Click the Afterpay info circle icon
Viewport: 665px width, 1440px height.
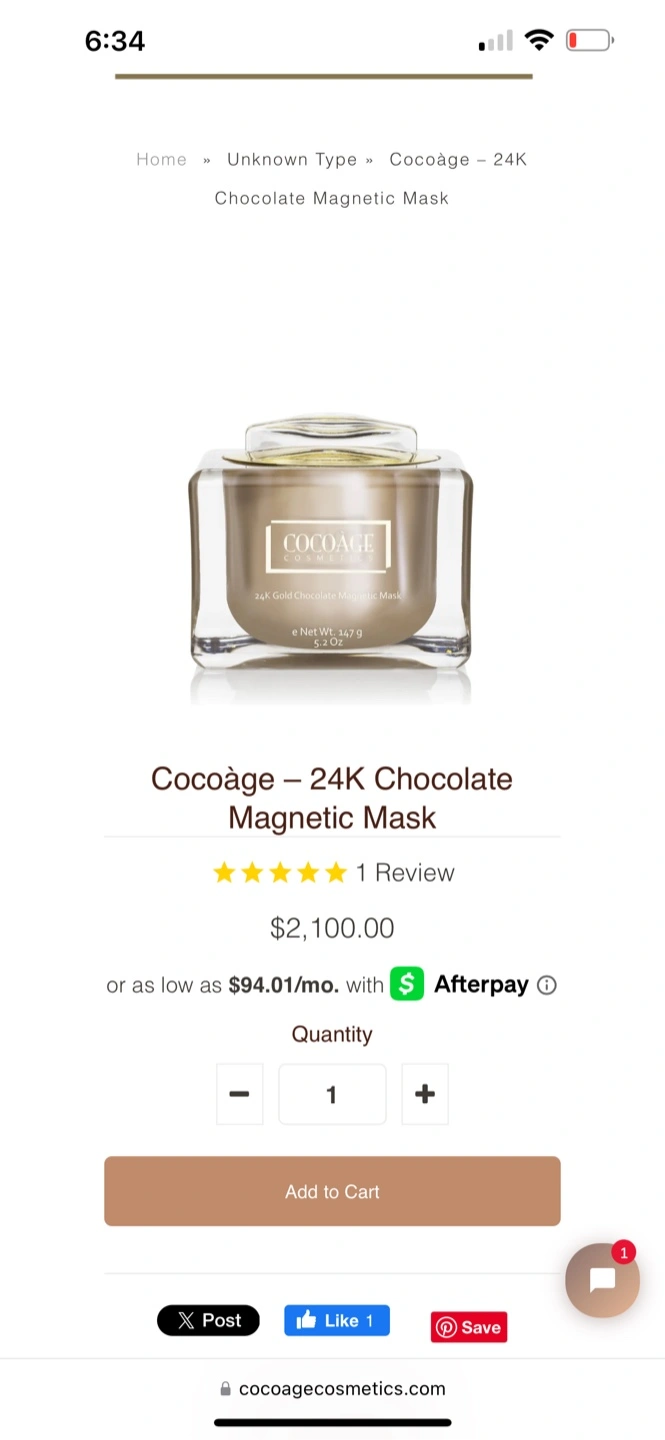click(x=547, y=985)
